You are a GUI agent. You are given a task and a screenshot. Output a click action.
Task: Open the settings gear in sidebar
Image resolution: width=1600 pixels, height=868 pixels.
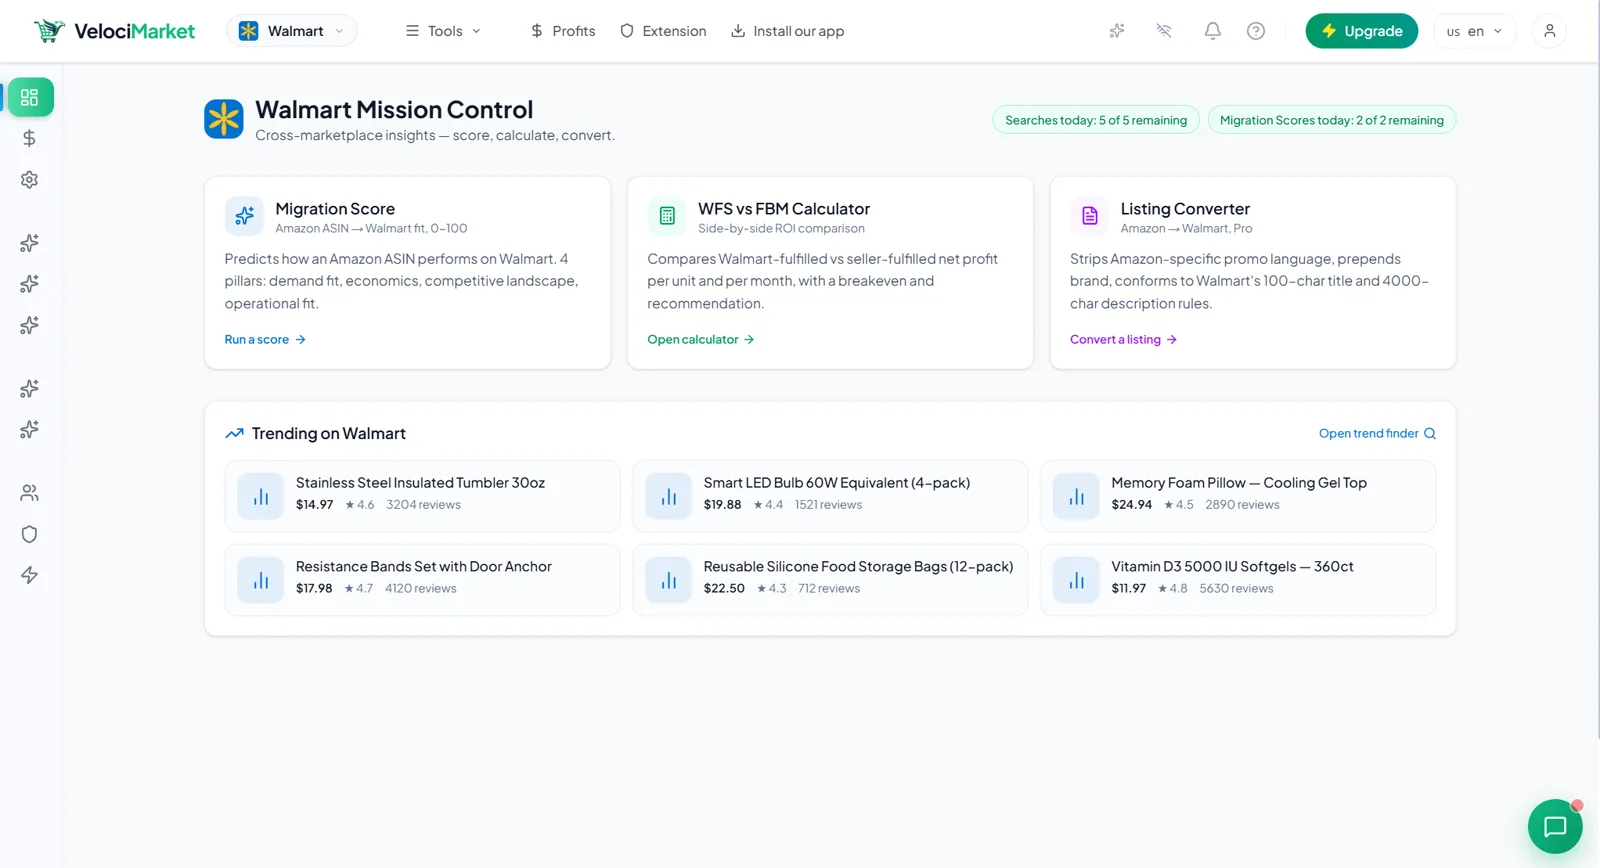coord(30,180)
